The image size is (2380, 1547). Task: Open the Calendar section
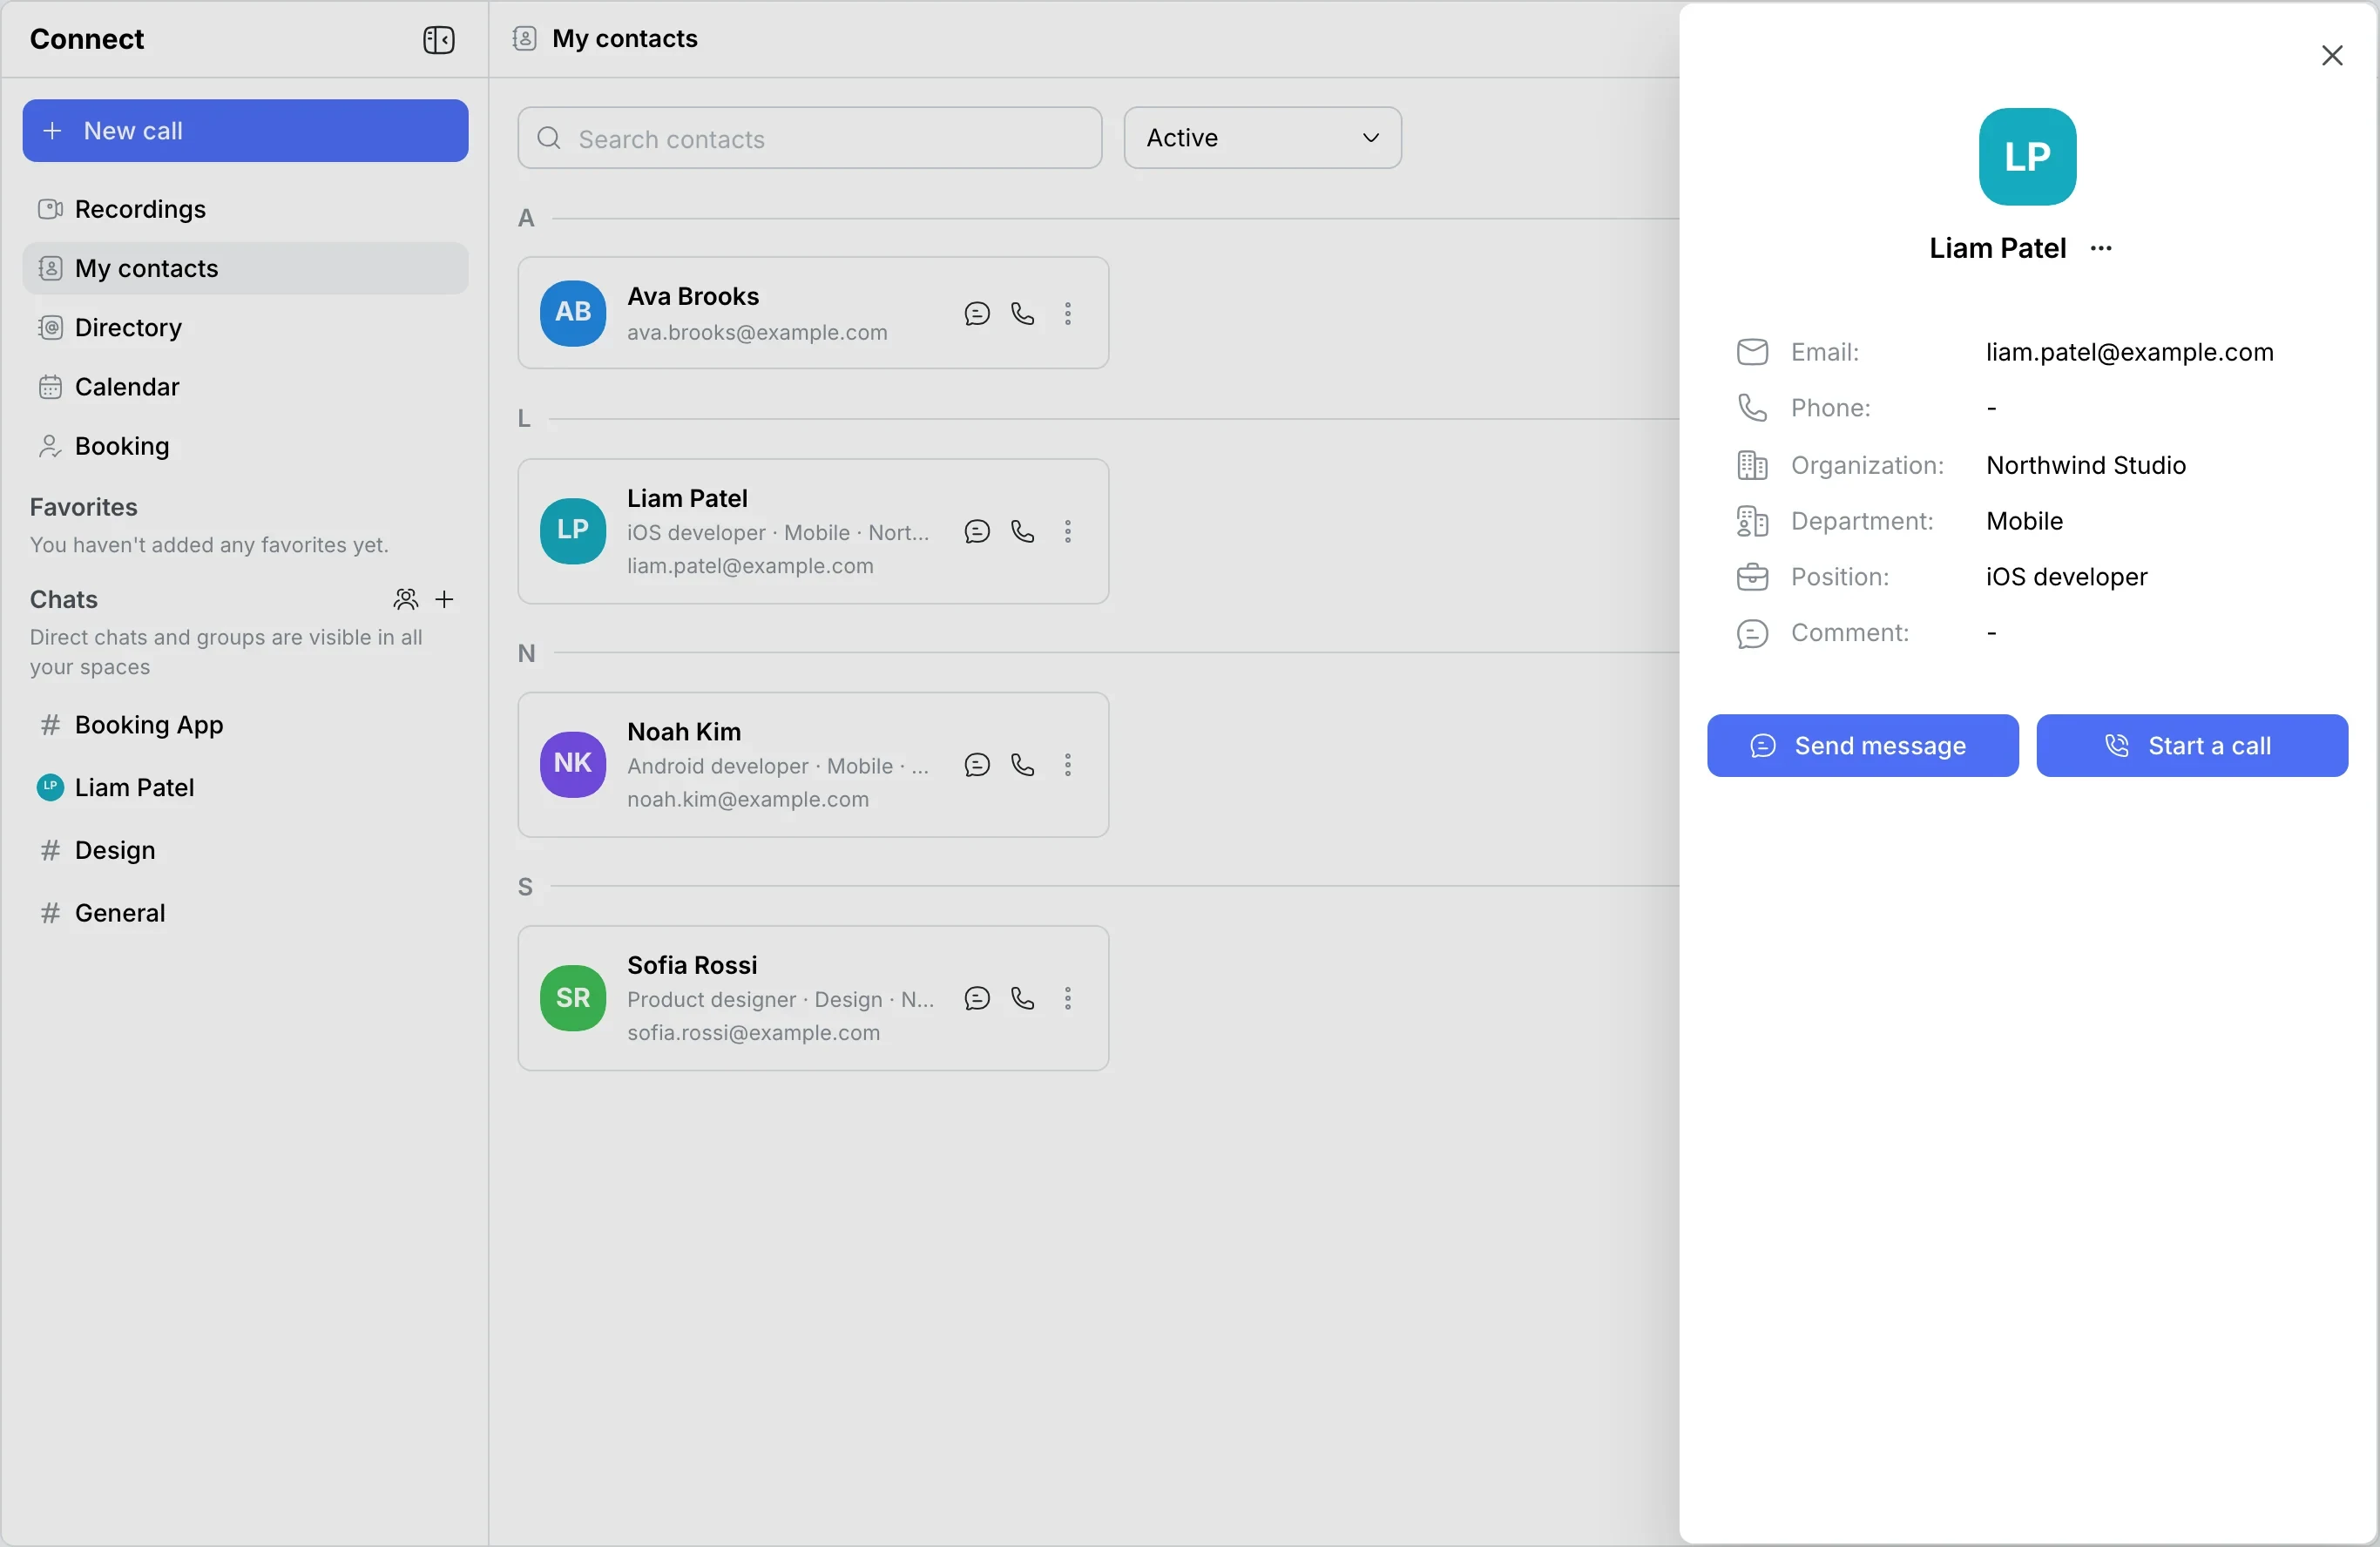point(245,386)
